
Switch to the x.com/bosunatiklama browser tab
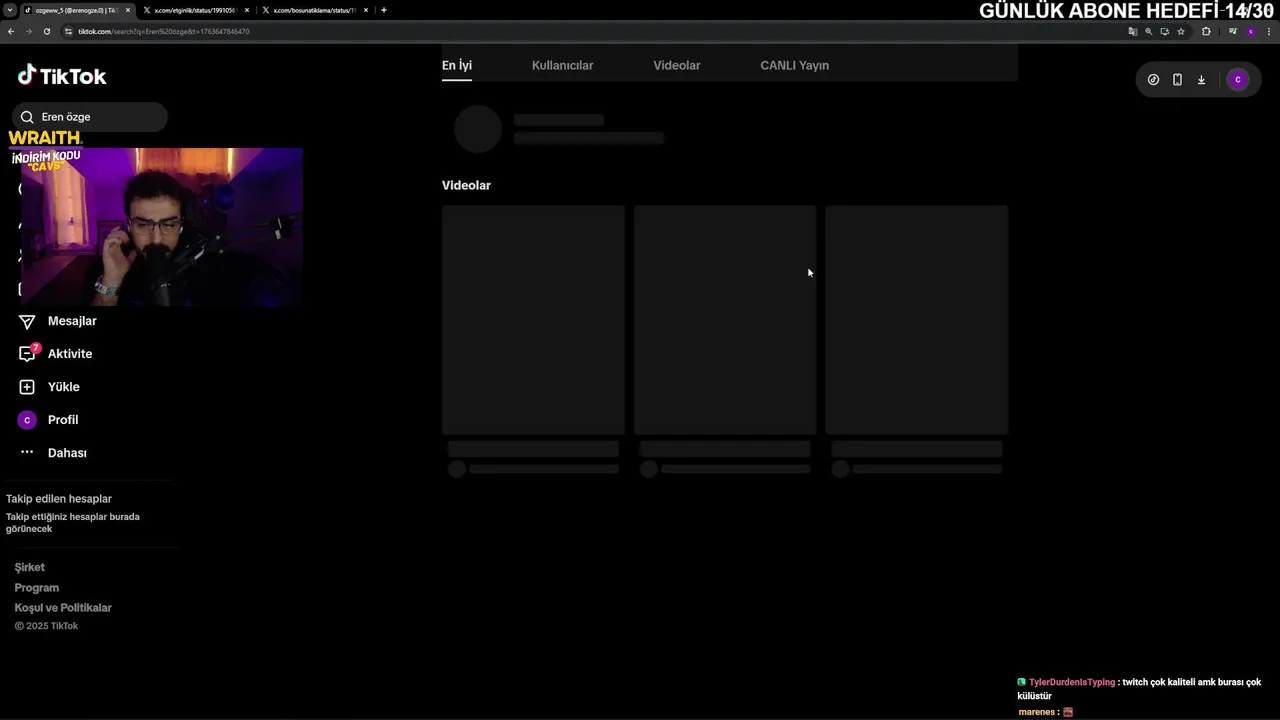[314, 10]
